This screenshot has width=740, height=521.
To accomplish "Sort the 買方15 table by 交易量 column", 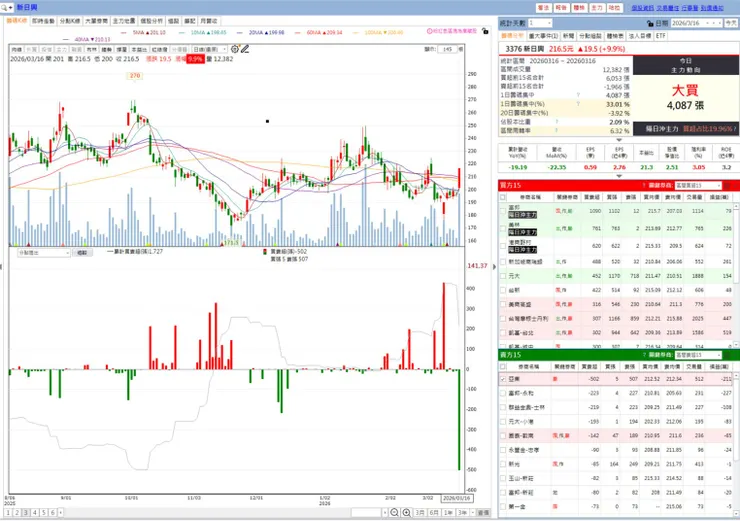I will point(694,197).
